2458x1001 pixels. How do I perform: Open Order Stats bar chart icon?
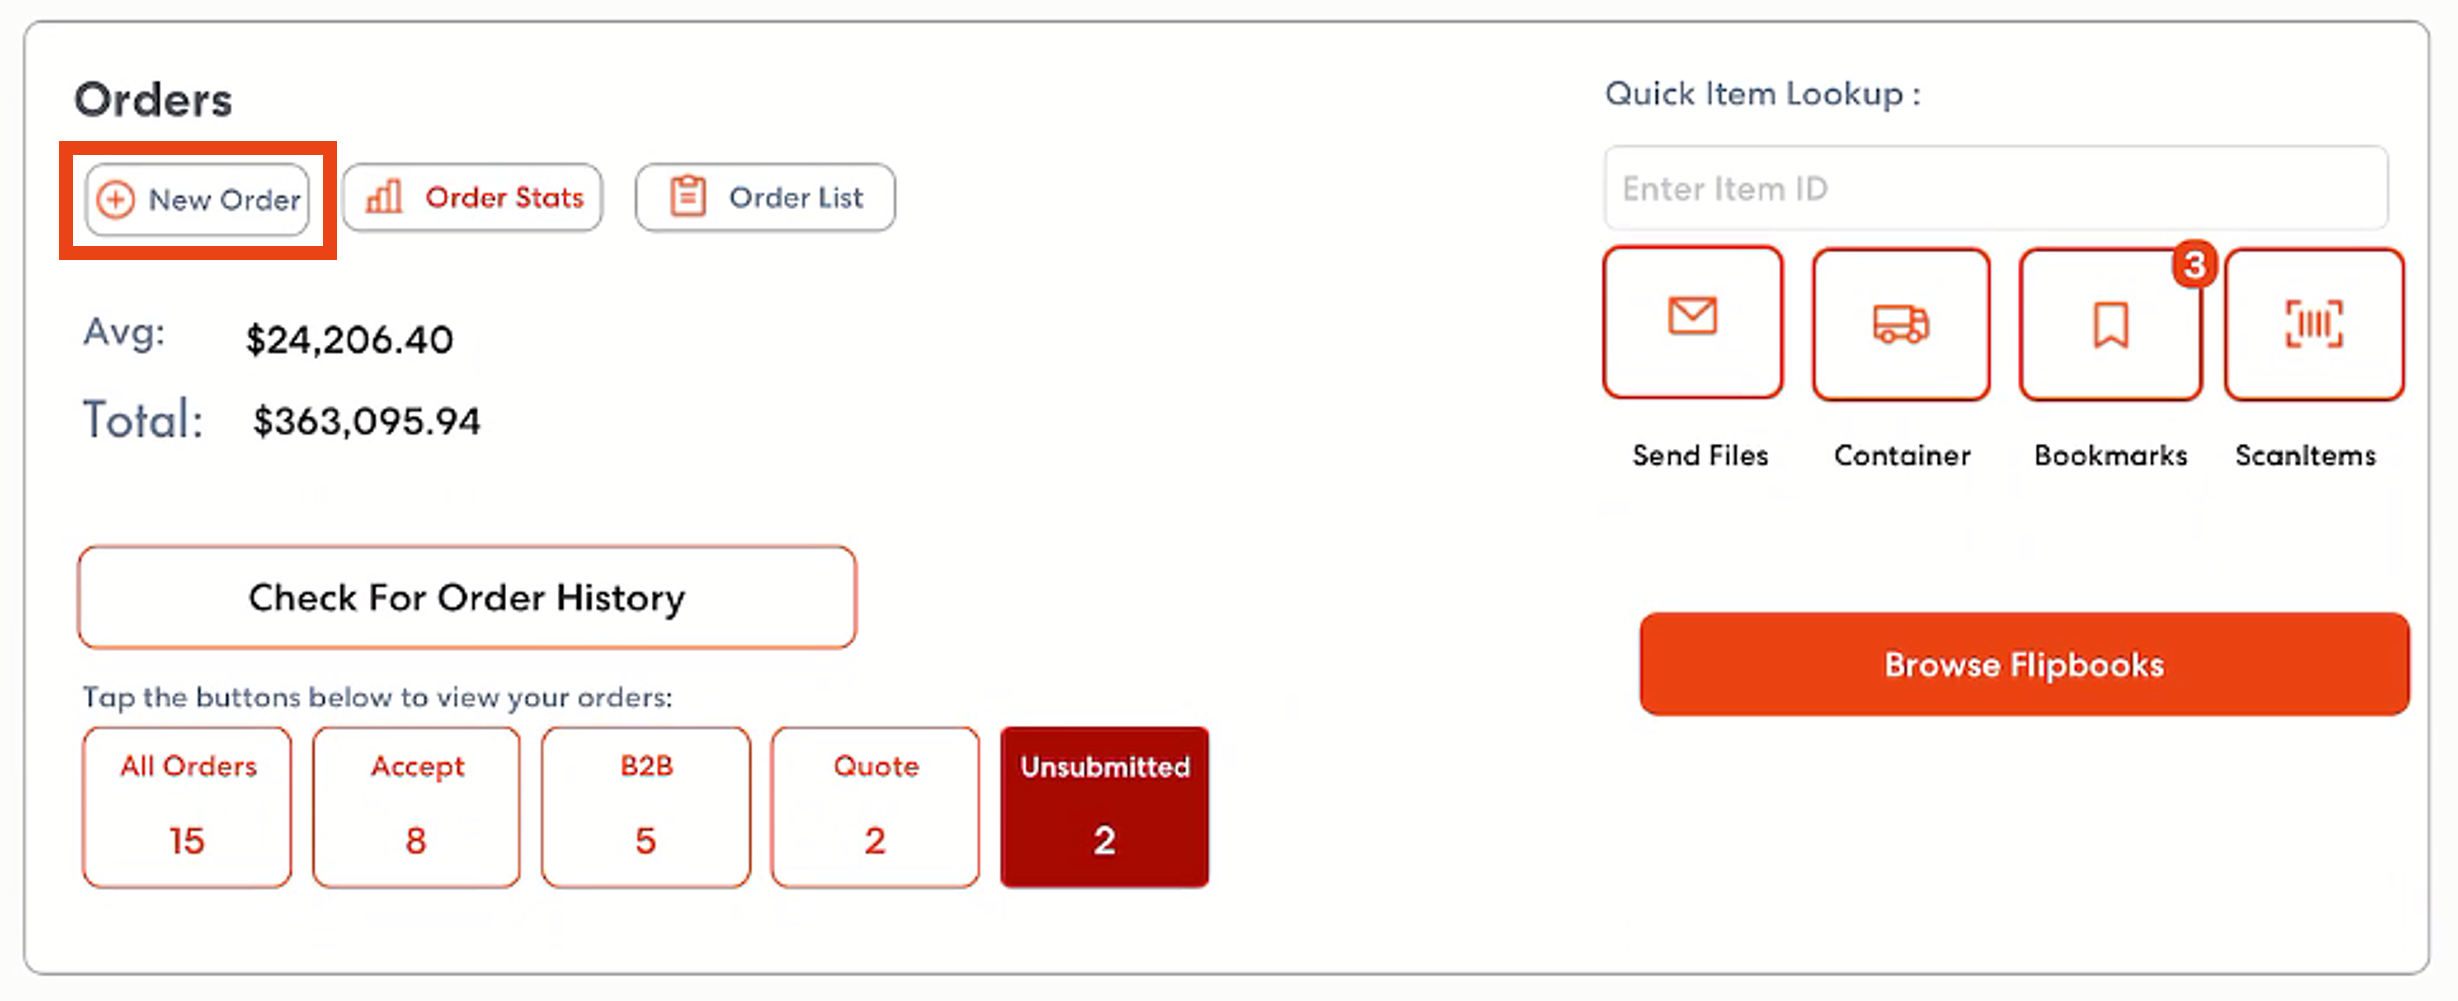coord(384,197)
